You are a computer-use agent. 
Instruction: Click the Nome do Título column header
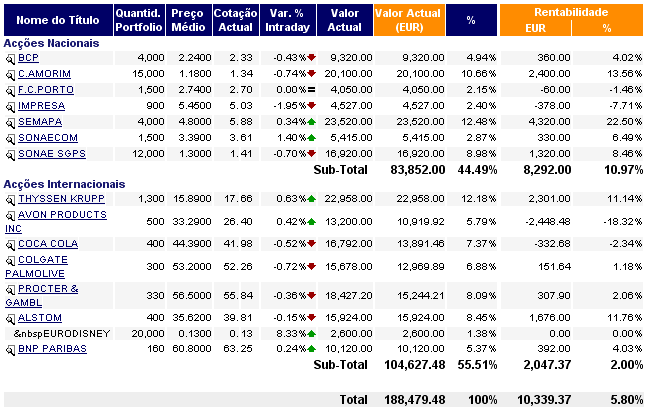pos(55,21)
